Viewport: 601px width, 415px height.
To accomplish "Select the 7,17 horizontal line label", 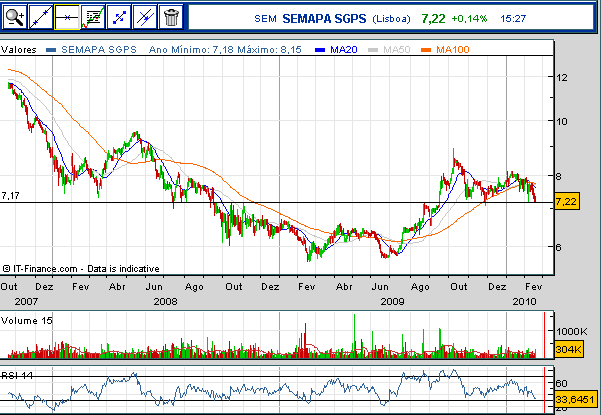I will (10, 196).
